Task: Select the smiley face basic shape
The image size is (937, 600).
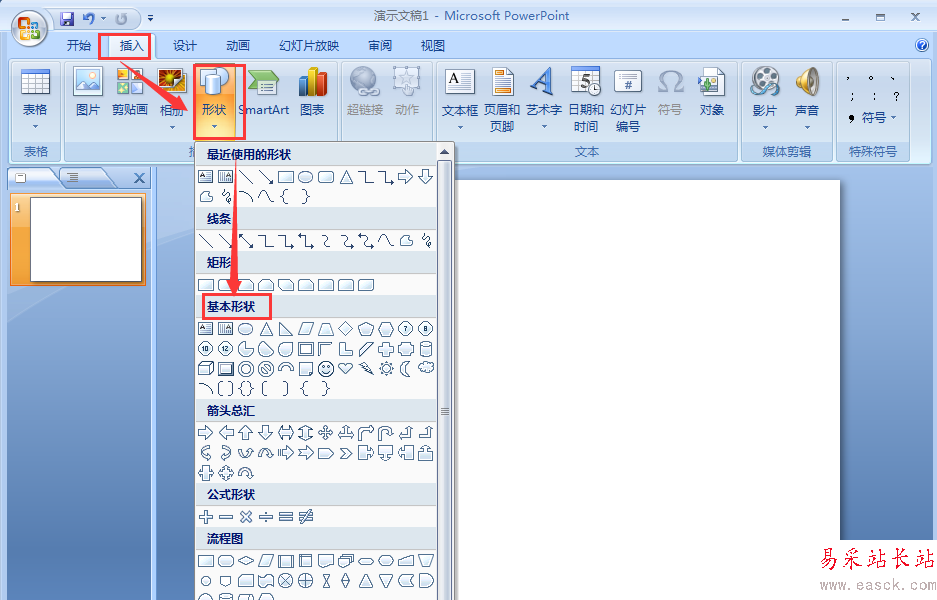Action: pyautogui.click(x=326, y=369)
